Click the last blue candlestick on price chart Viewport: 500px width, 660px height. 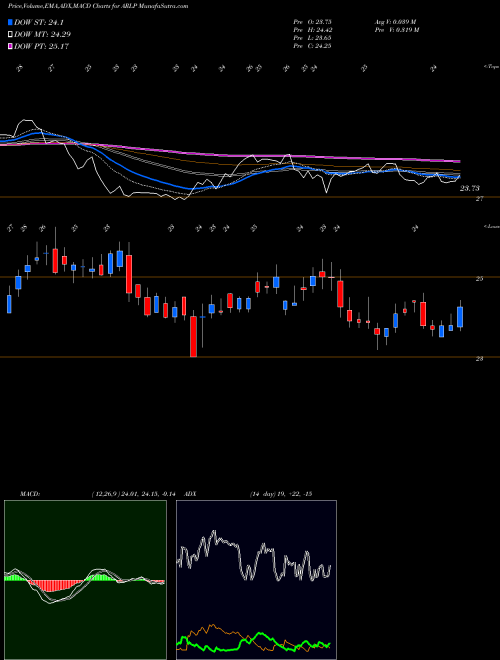click(460, 317)
